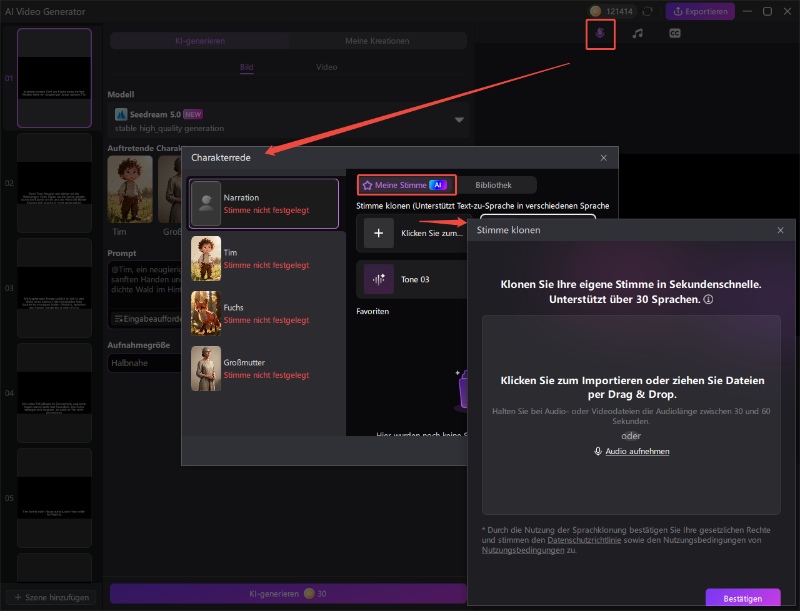Close the Stimme klonen dialog
This screenshot has height=611, width=800.
[780, 230]
